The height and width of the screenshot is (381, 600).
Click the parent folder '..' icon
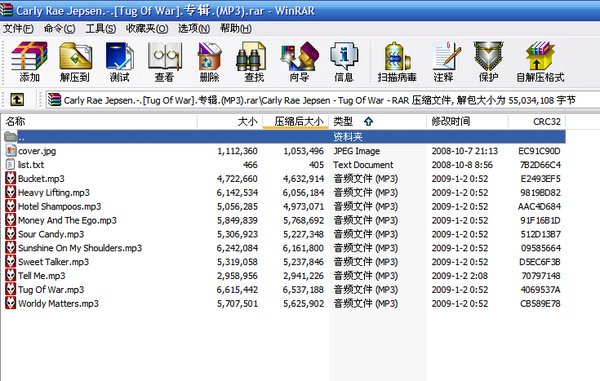coord(11,137)
